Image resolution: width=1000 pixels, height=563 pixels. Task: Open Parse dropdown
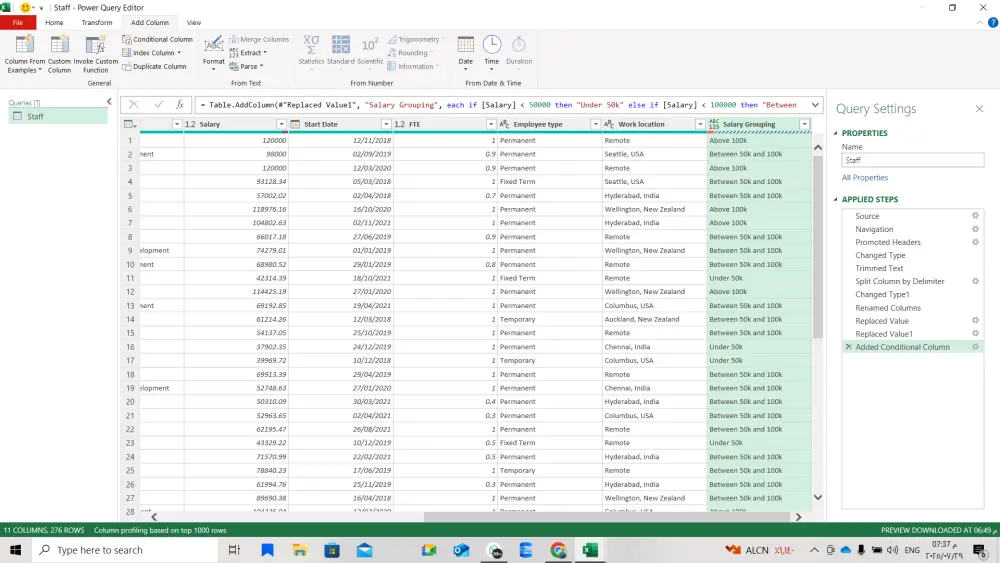[246, 66]
